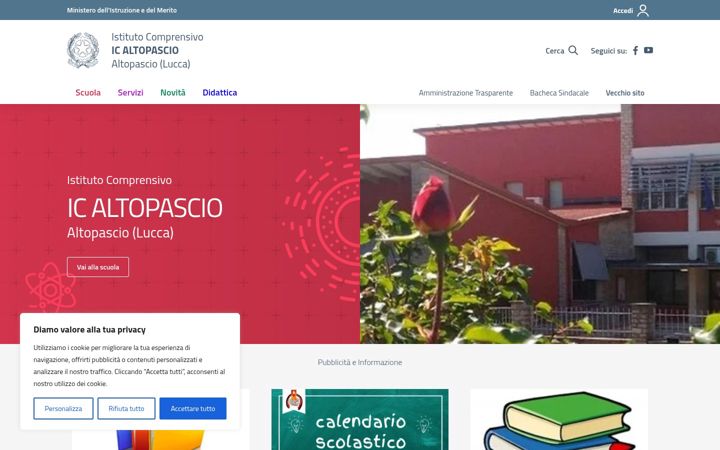Click the Cerca search label
720x450 pixels.
[554, 51]
